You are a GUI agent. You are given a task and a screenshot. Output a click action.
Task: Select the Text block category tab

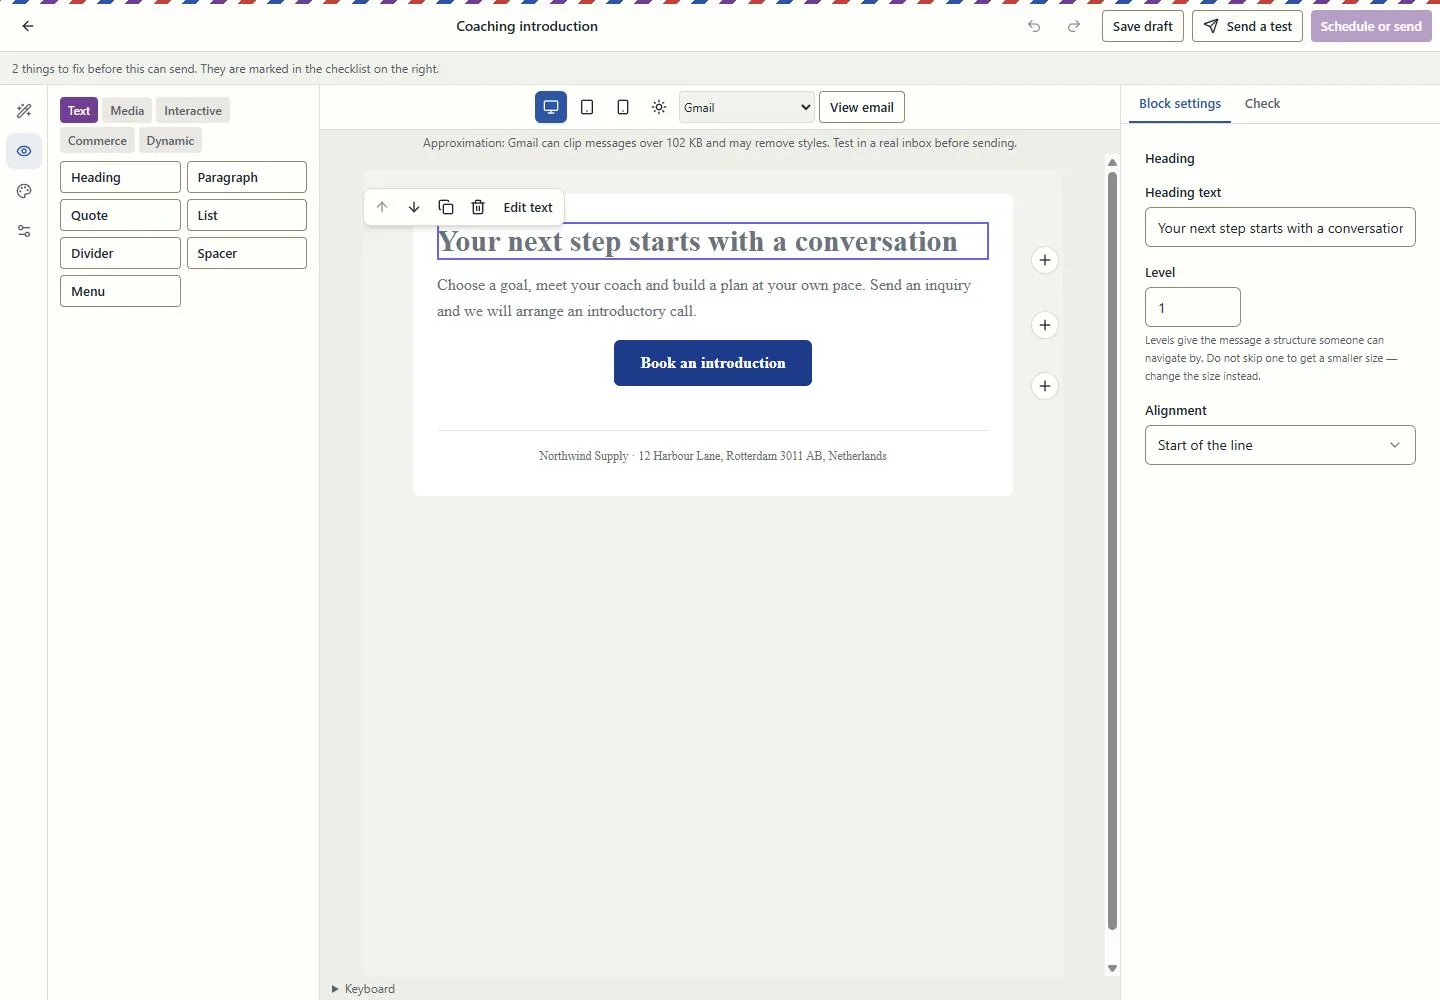coord(79,111)
